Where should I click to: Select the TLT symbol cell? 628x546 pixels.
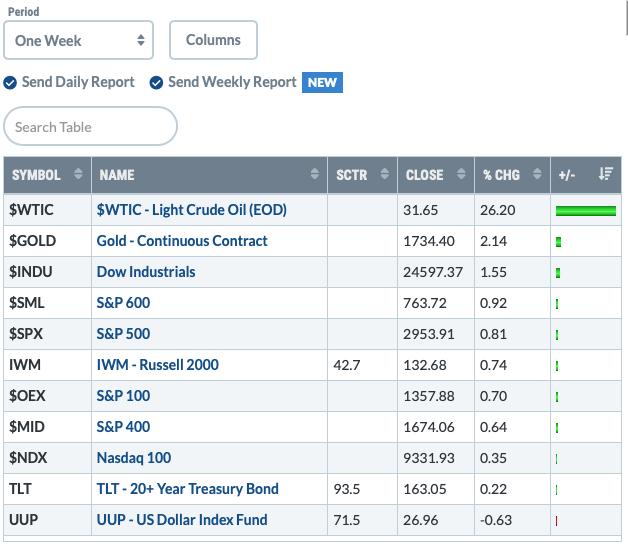[48, 489]
